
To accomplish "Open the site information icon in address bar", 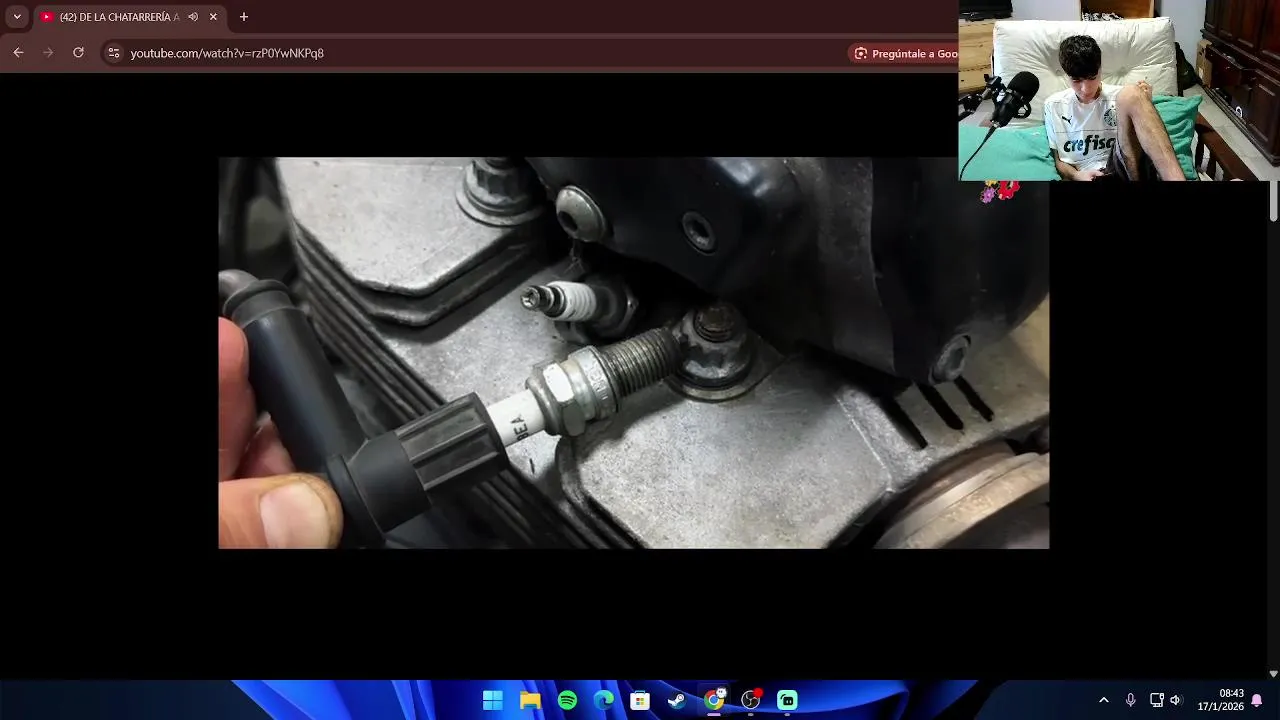I will (114, 53).
